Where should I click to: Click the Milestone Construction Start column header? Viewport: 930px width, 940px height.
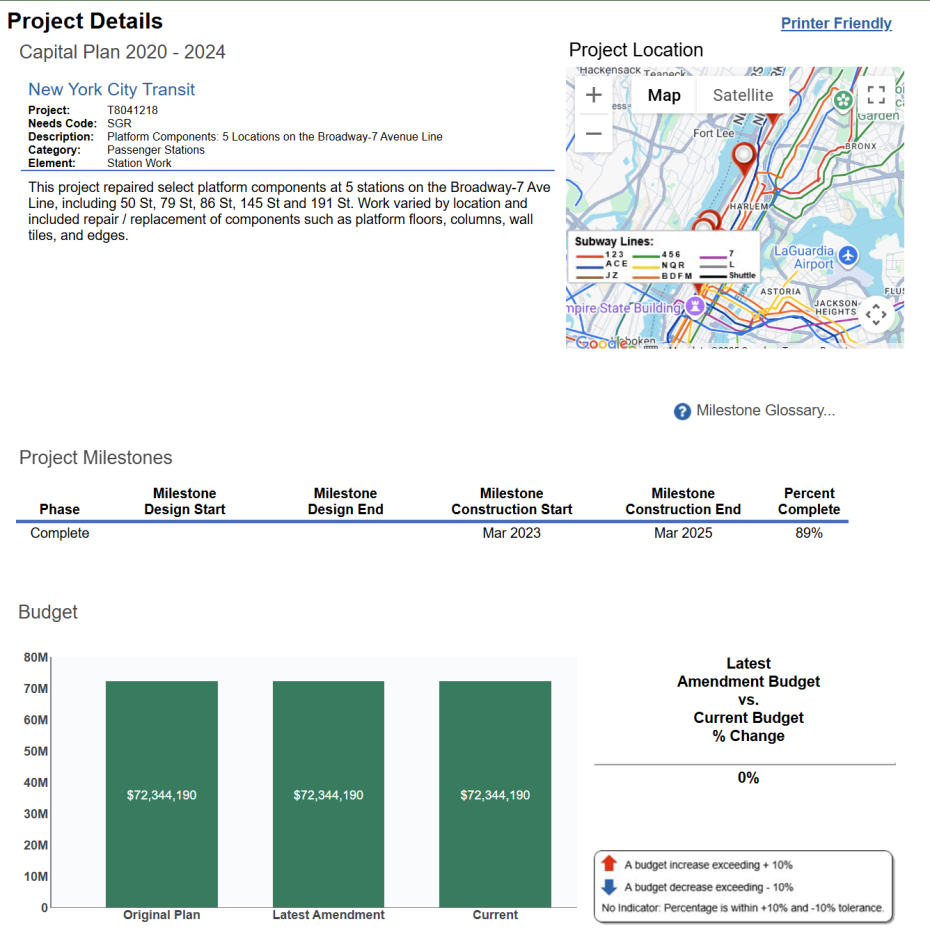[511, 501]
